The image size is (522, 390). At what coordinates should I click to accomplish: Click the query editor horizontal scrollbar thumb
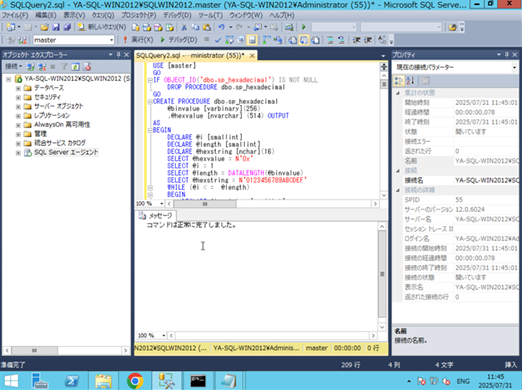(205, 203)
